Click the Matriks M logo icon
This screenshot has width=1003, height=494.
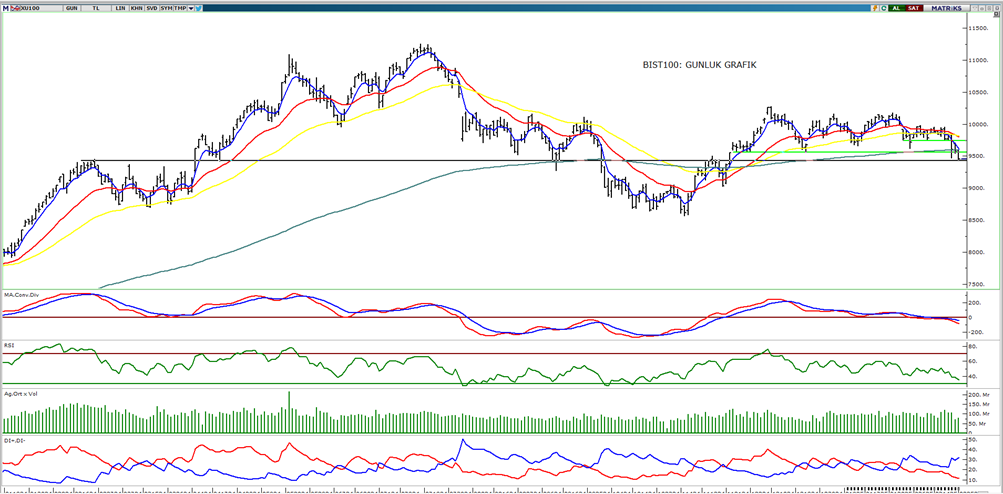pos(5,8)
